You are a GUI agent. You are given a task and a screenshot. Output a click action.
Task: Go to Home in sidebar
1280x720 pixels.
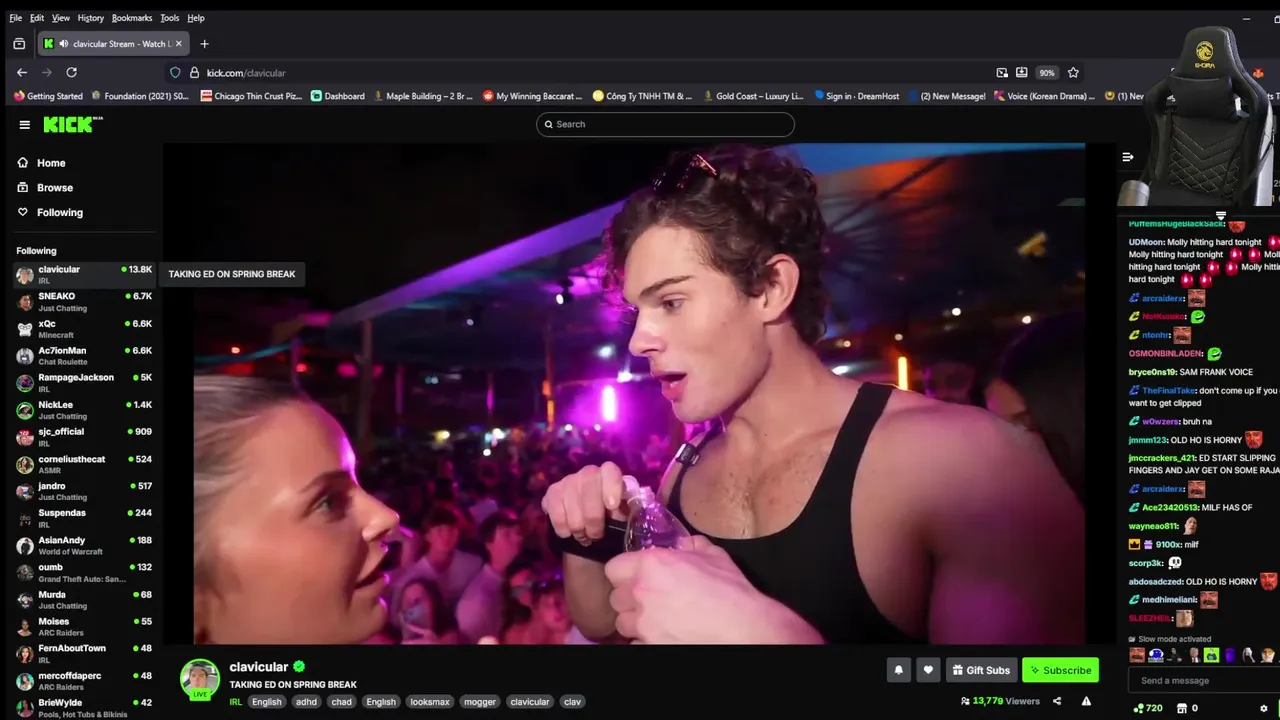coord(41,163)
